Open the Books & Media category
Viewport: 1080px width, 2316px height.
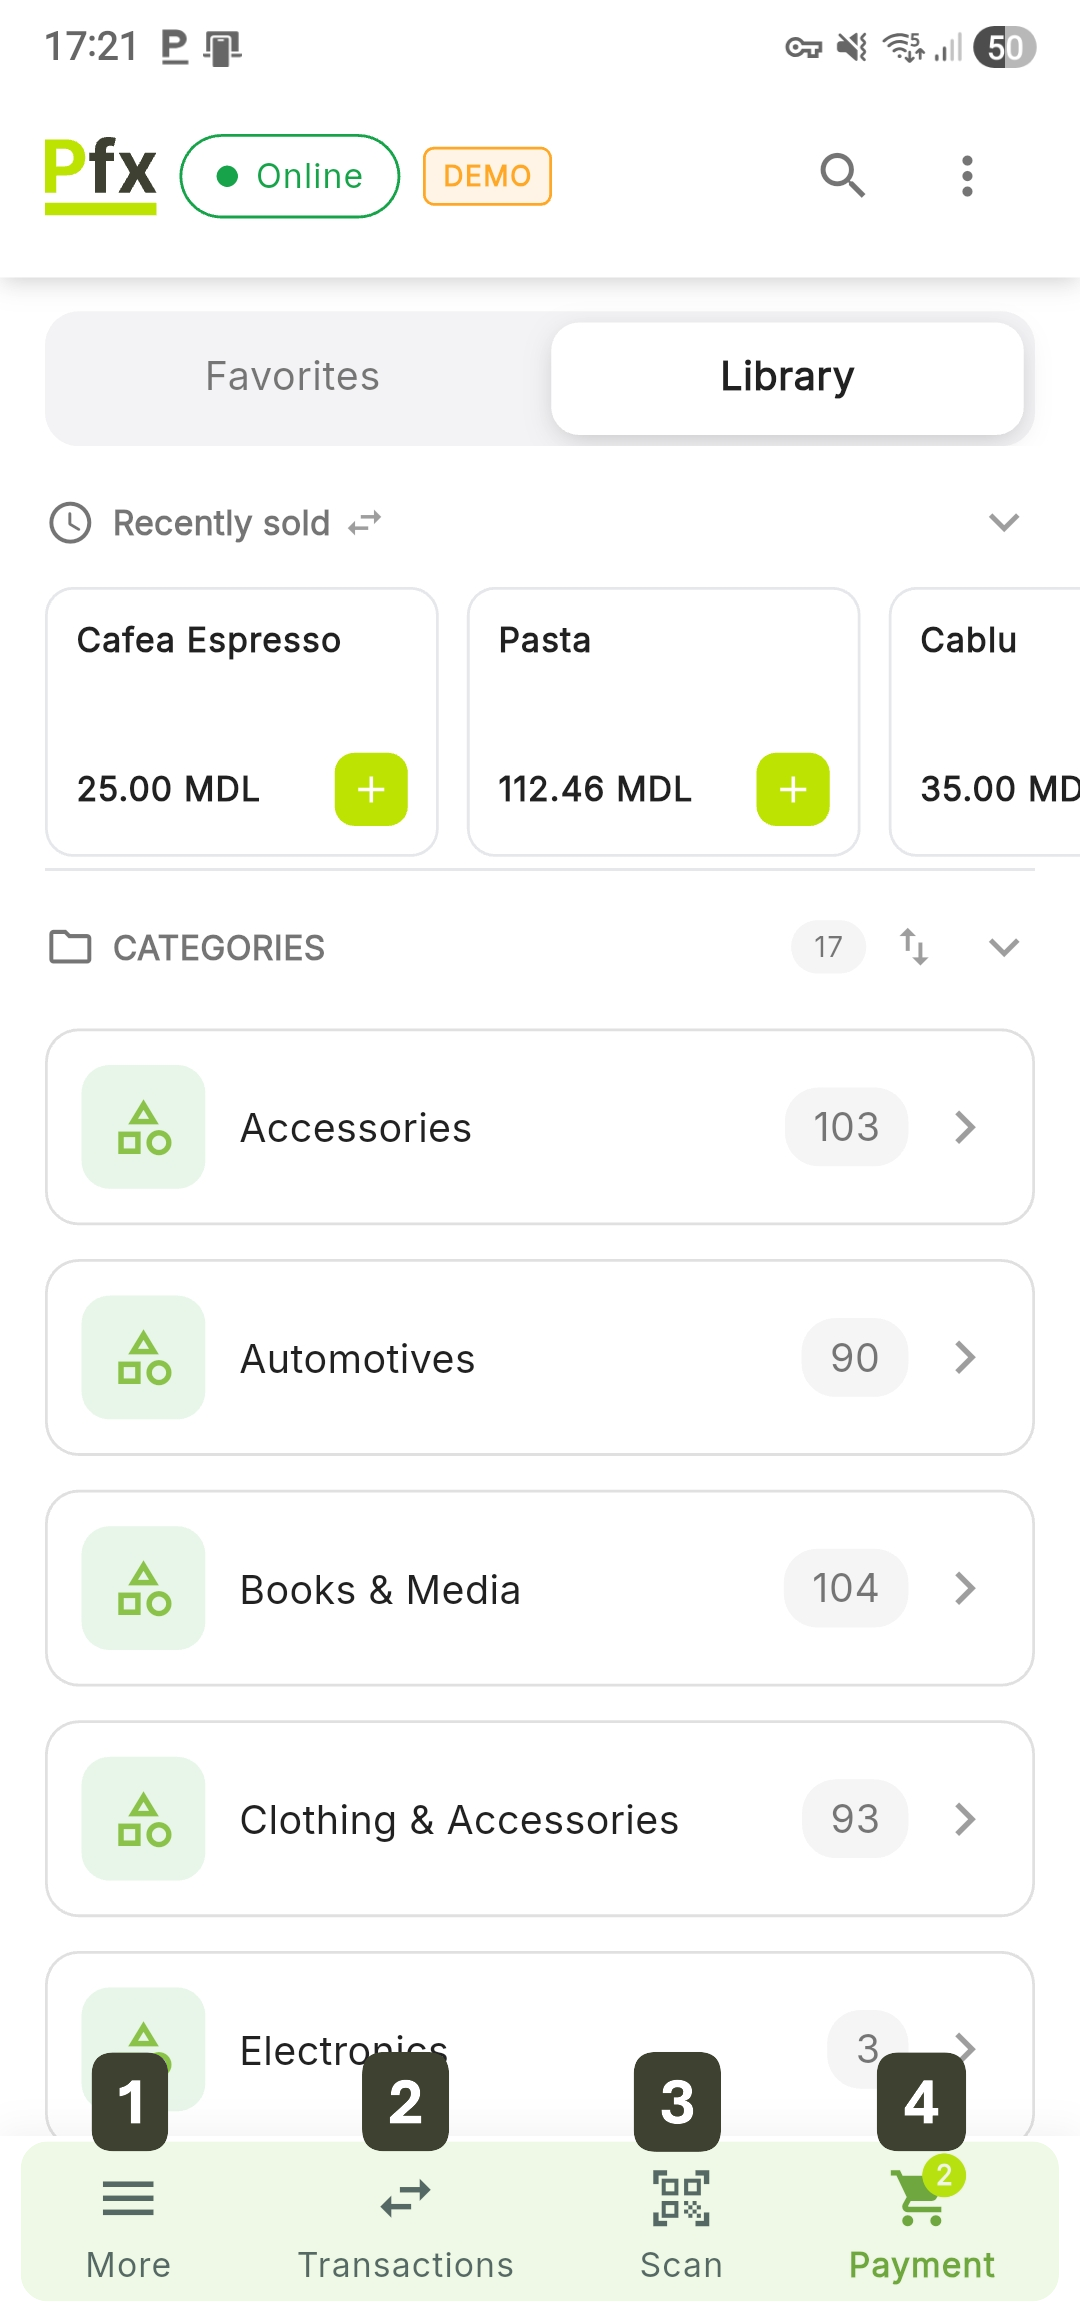click(540, 1588)
